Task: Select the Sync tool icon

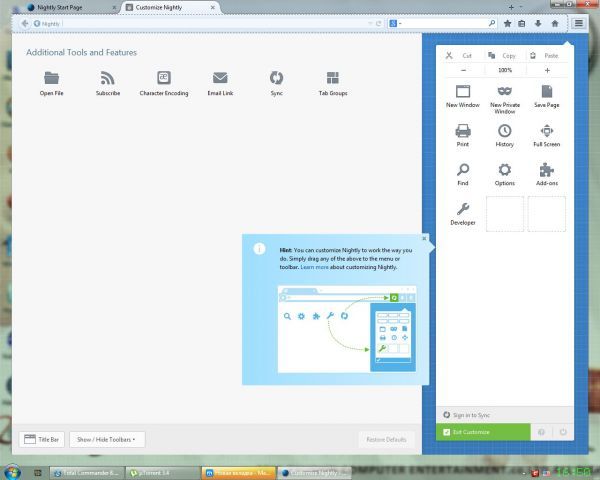Action: [x=276, y=78]
